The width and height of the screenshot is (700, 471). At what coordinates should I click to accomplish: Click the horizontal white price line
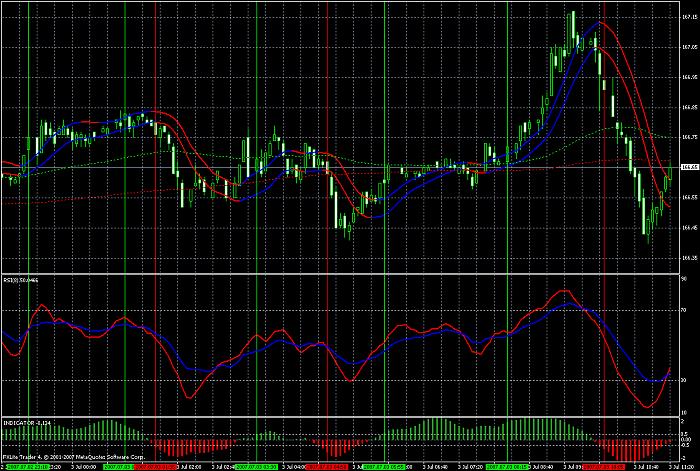(340, 167)
